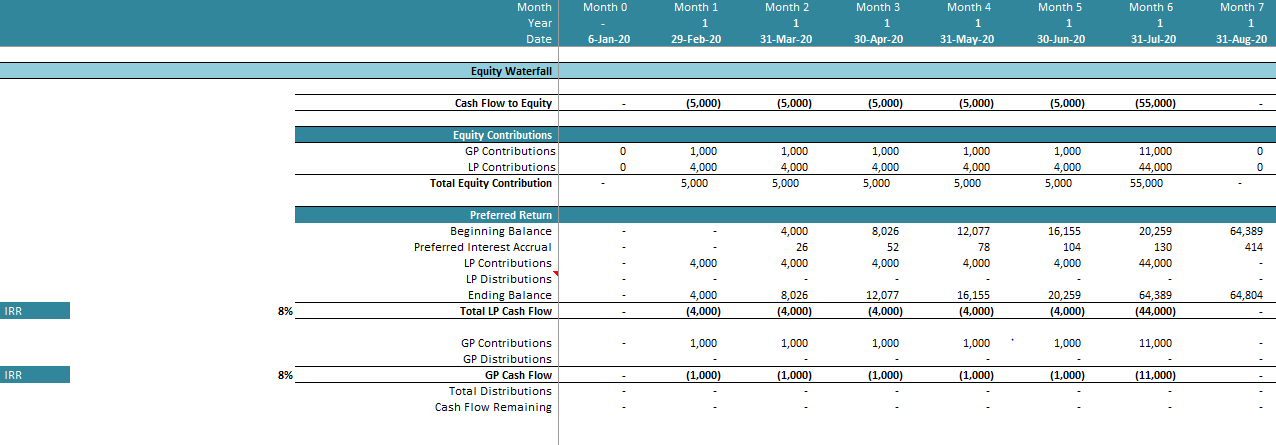This screenshot has width=1276, height=445.
Task: Click the Preferred Interest Accrual label
Action: (x=482, y=247)
